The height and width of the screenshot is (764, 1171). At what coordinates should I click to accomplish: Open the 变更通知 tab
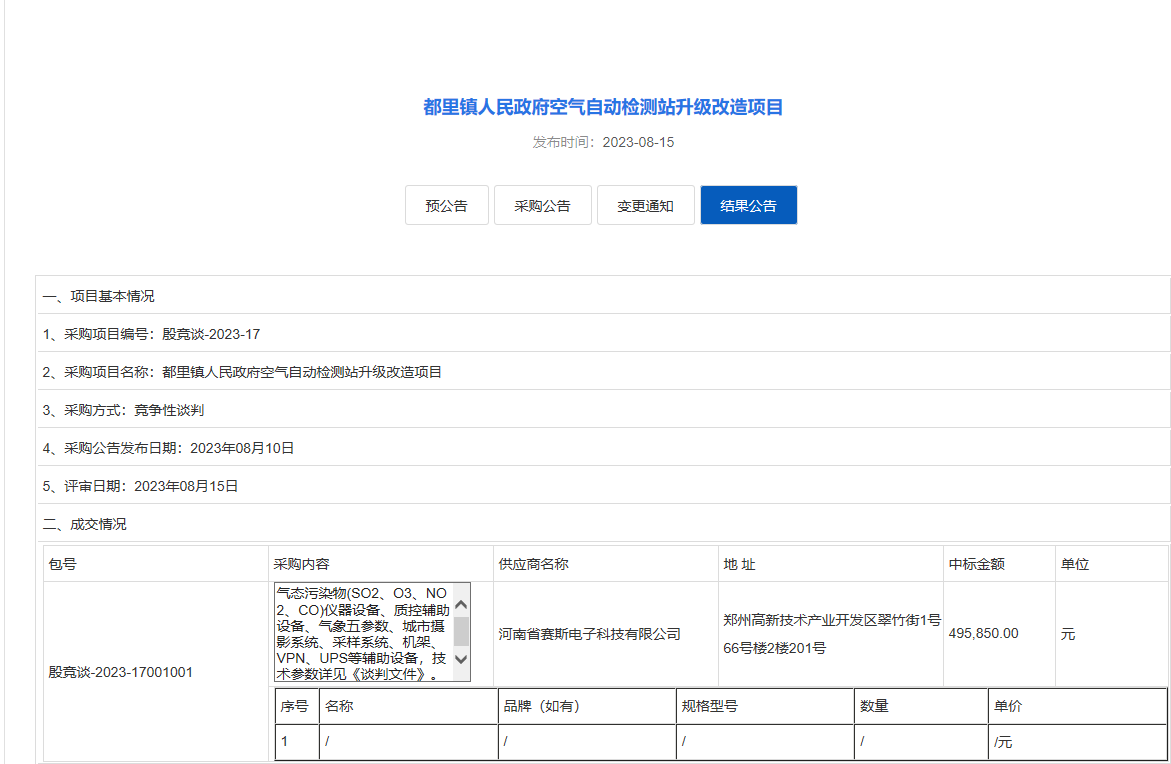pyautogui.click(x=645, y=205)
